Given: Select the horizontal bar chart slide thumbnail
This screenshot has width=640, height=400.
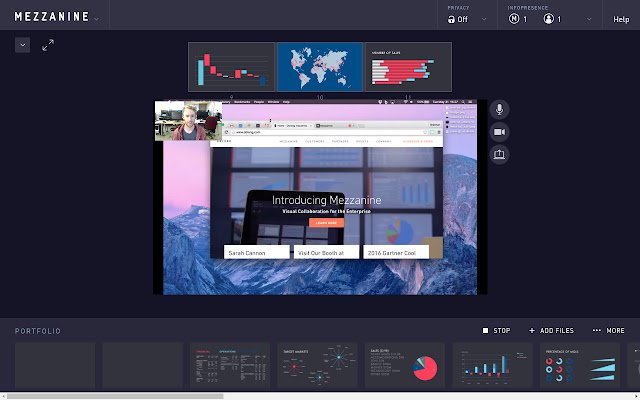Looking at the screenshot, I should click(408, 67).
